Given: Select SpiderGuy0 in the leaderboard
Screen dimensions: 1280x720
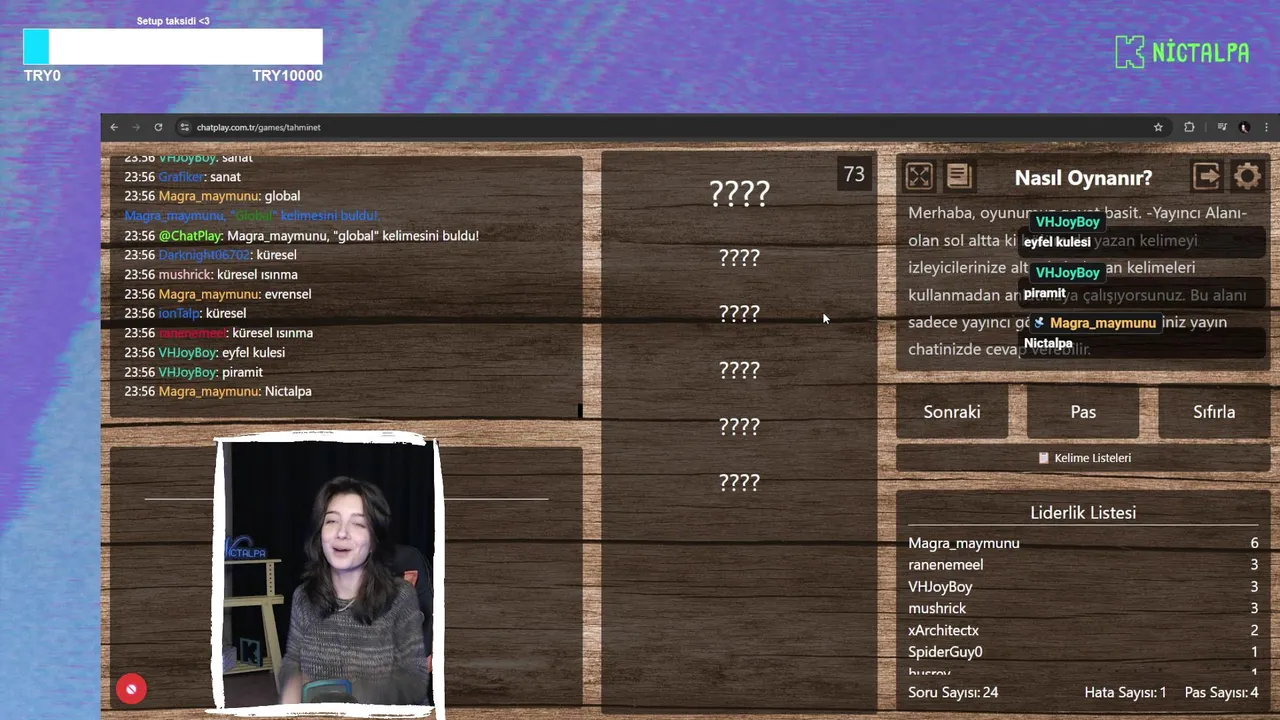Looking at the screenshot, I should click(1083, 652).
